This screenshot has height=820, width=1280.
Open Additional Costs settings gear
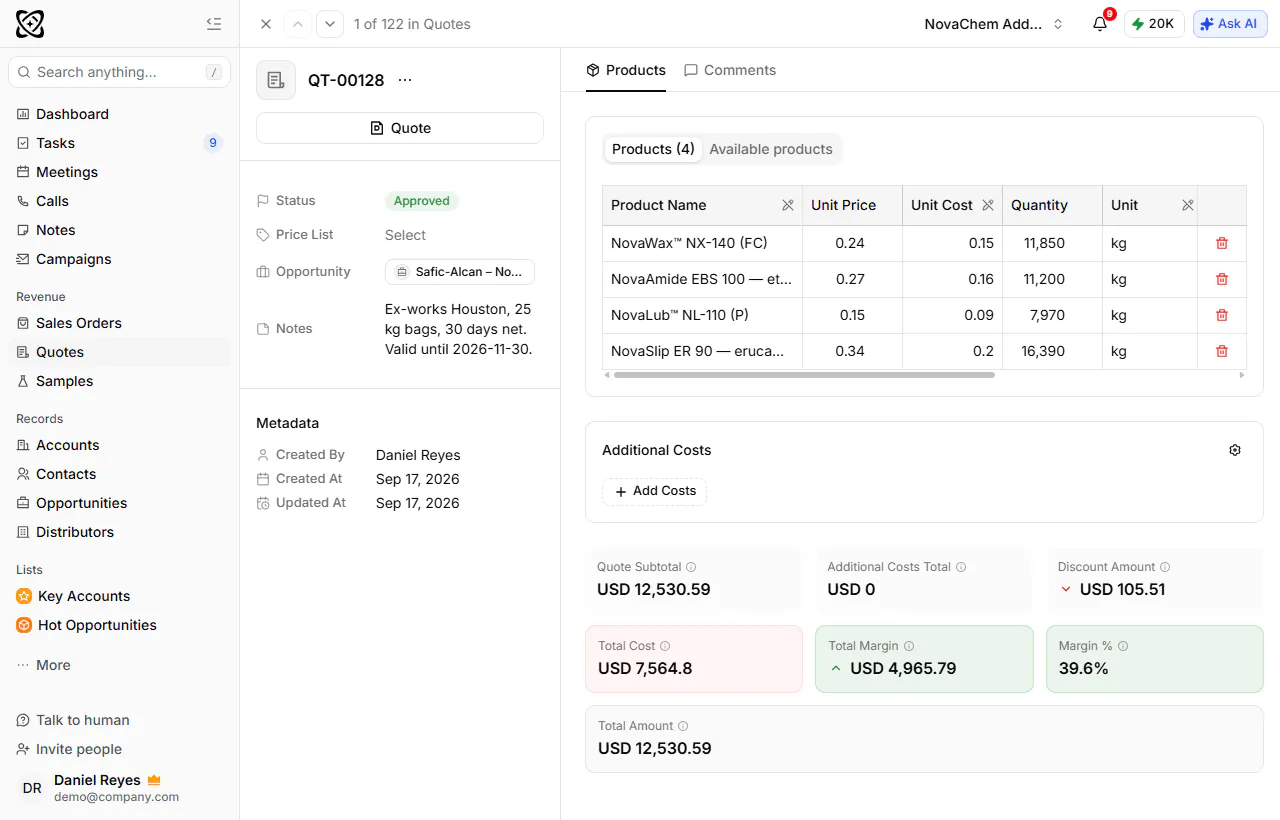click(1235, 450)
